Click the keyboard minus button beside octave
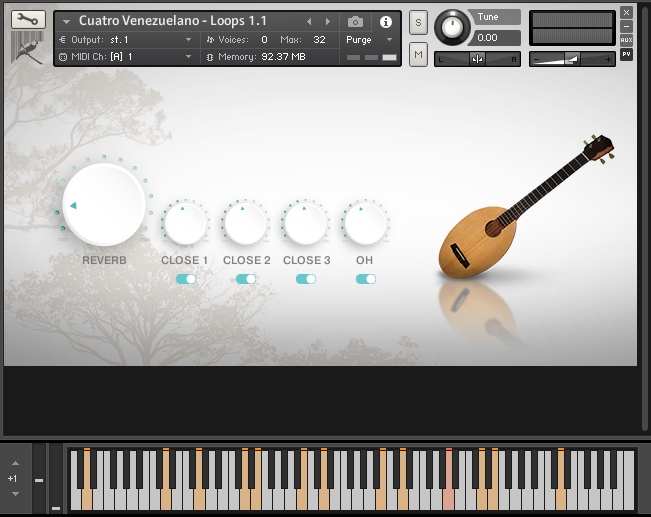Image resolution: width=651 pixels, height=517 pixels. 39,480
